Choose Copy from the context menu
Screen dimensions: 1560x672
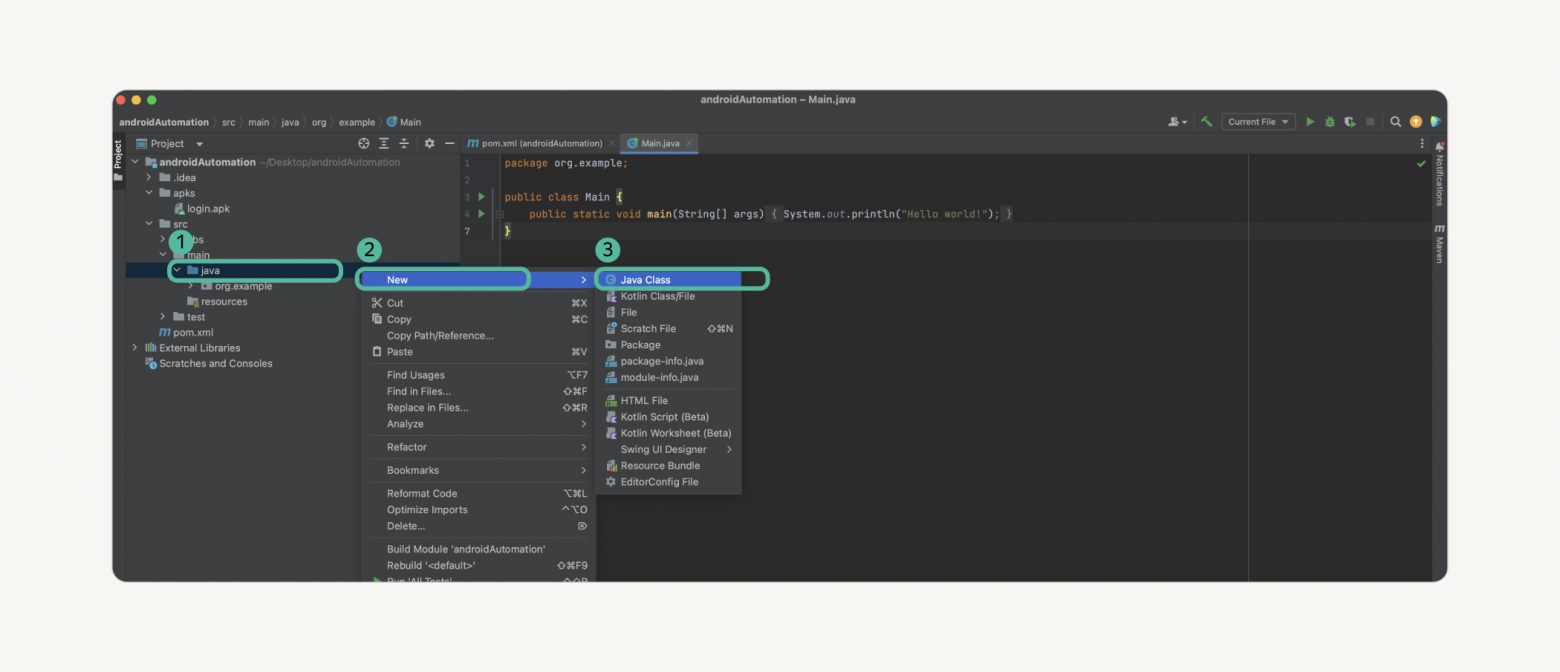[x=478, y=319]
